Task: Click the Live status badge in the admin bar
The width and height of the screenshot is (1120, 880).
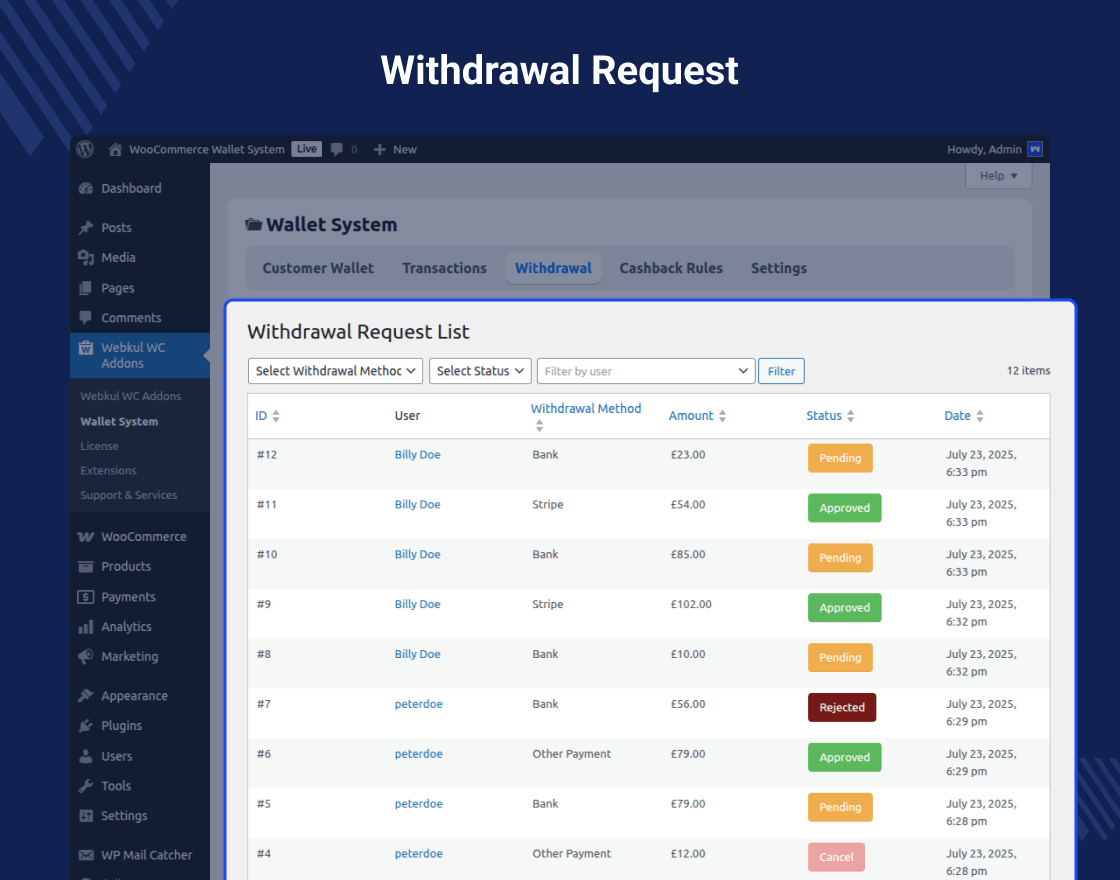Action: 306,149
